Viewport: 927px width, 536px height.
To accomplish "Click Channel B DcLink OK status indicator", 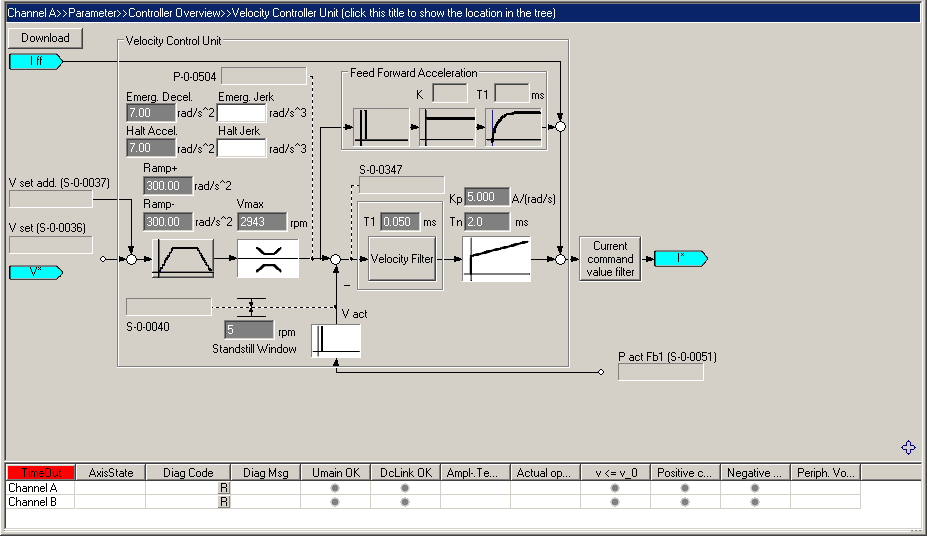I will (405, 502).
